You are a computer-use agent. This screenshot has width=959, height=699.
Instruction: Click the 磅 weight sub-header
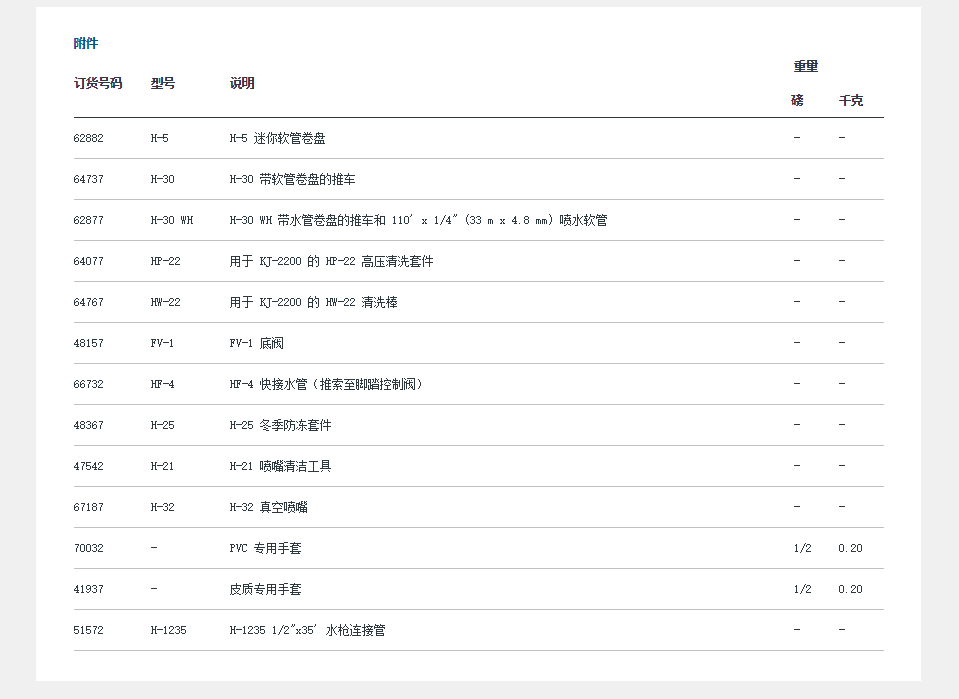coord(797,100)
